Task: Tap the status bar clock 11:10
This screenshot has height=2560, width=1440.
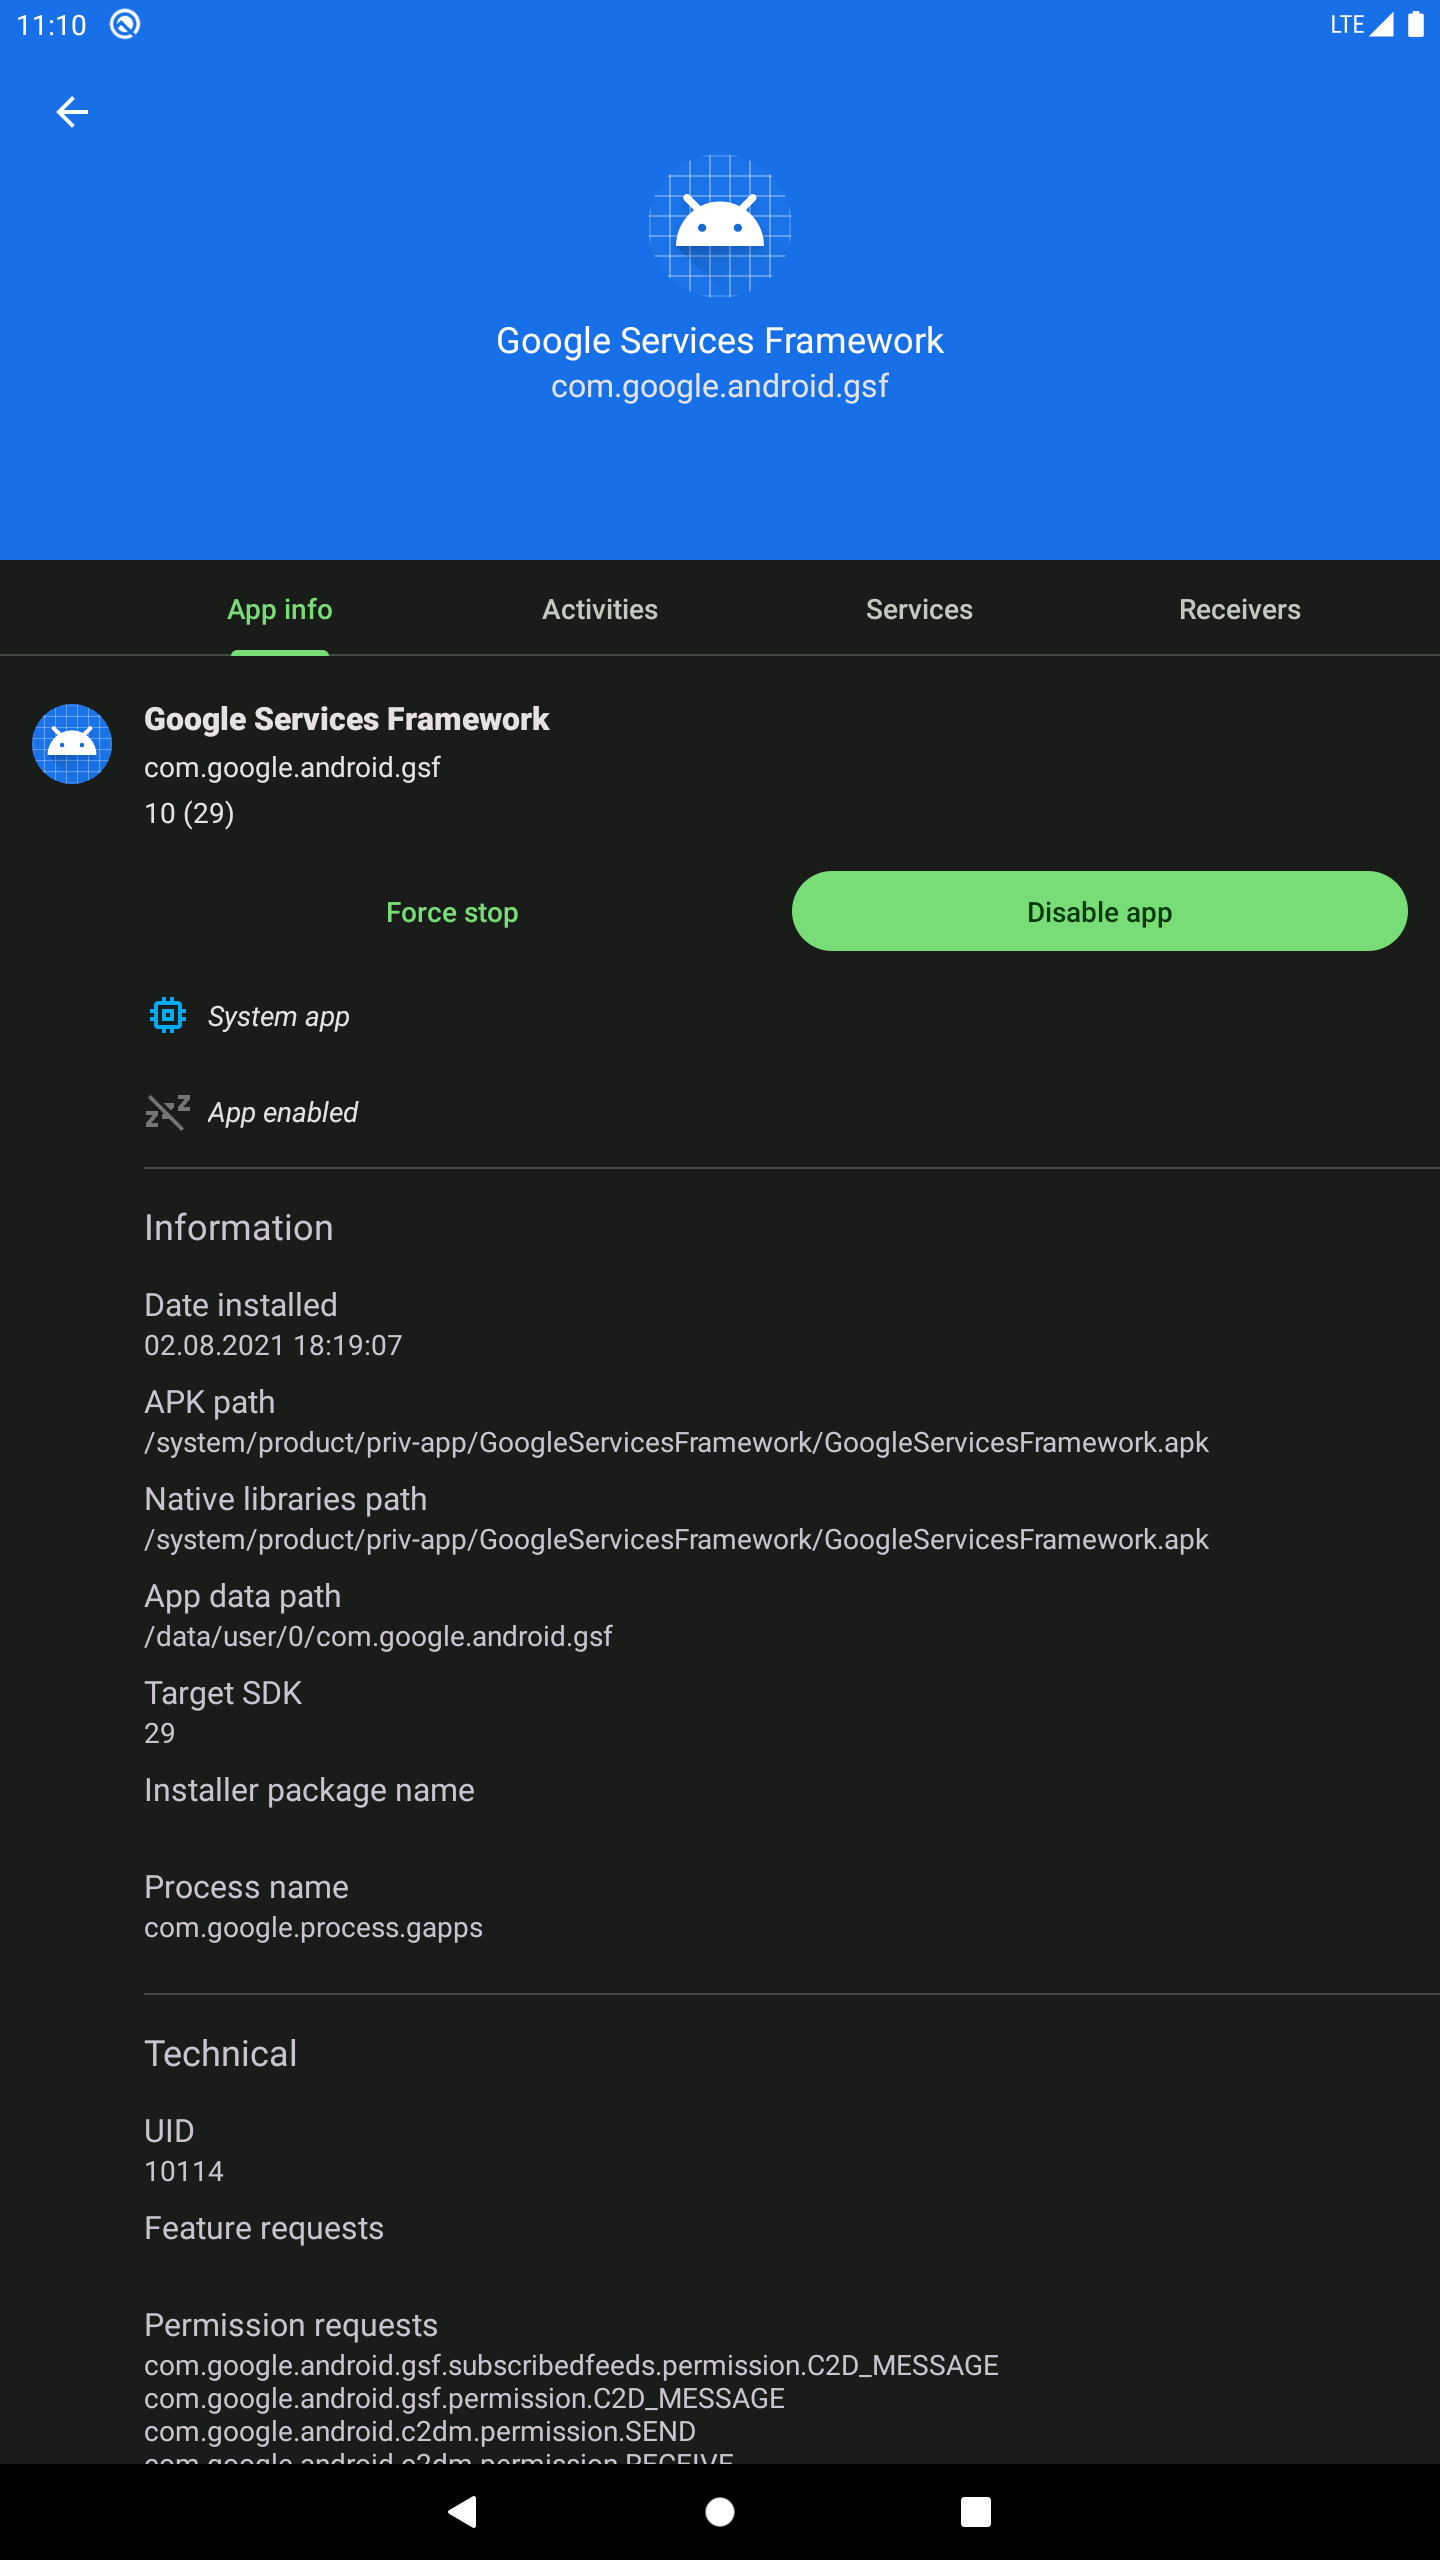Action: tap(52, 25)
